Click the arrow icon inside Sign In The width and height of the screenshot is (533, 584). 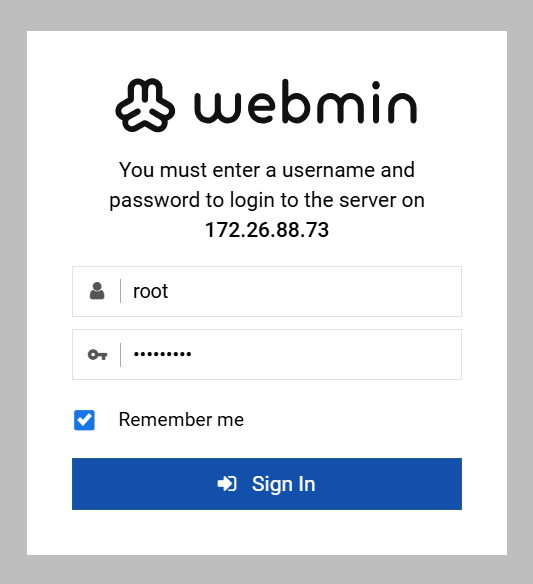pyautogui.click(x=227, y=484)
